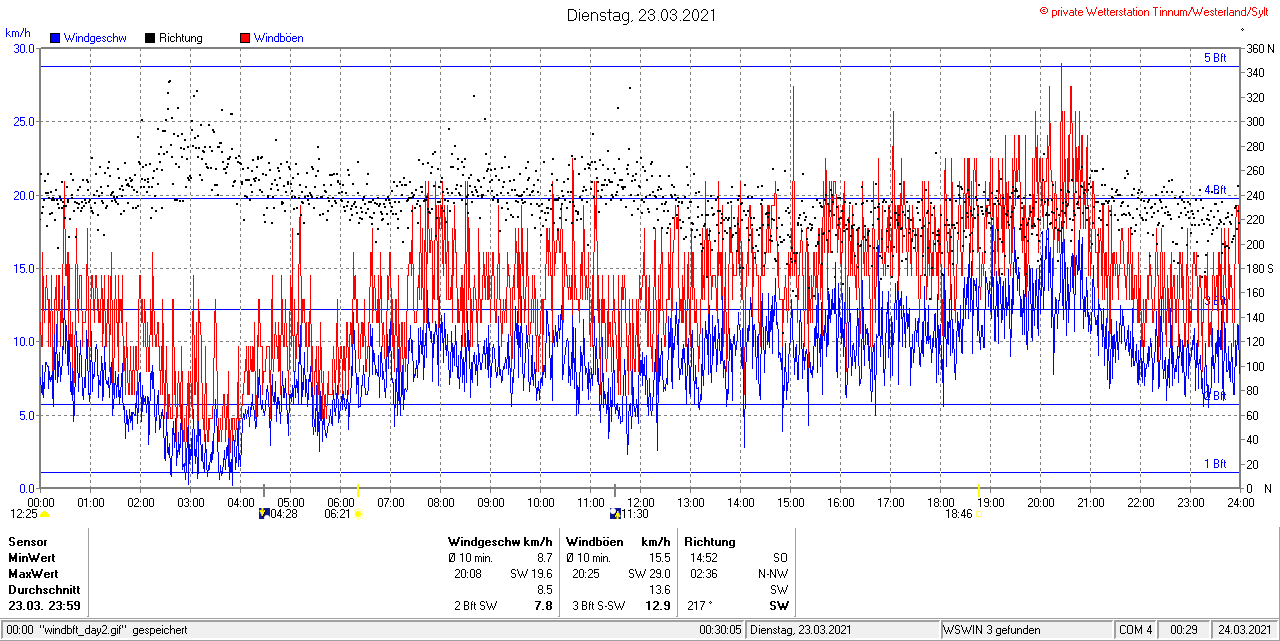This screenshot has height=641, width=1280.
Task: Click the SW 19.6 max wind speed value
Action: click(532, 574)
